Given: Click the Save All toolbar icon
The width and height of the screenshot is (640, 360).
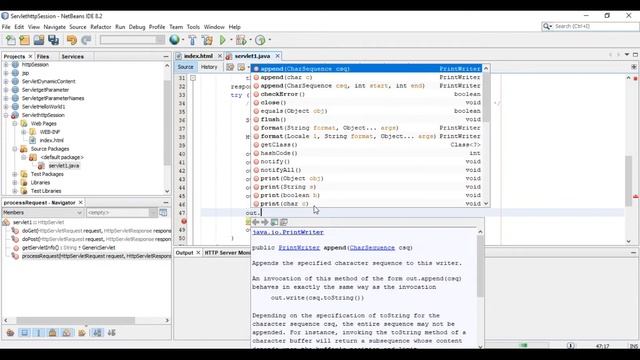Looking at the screenshot, I should tap(53, 40).
